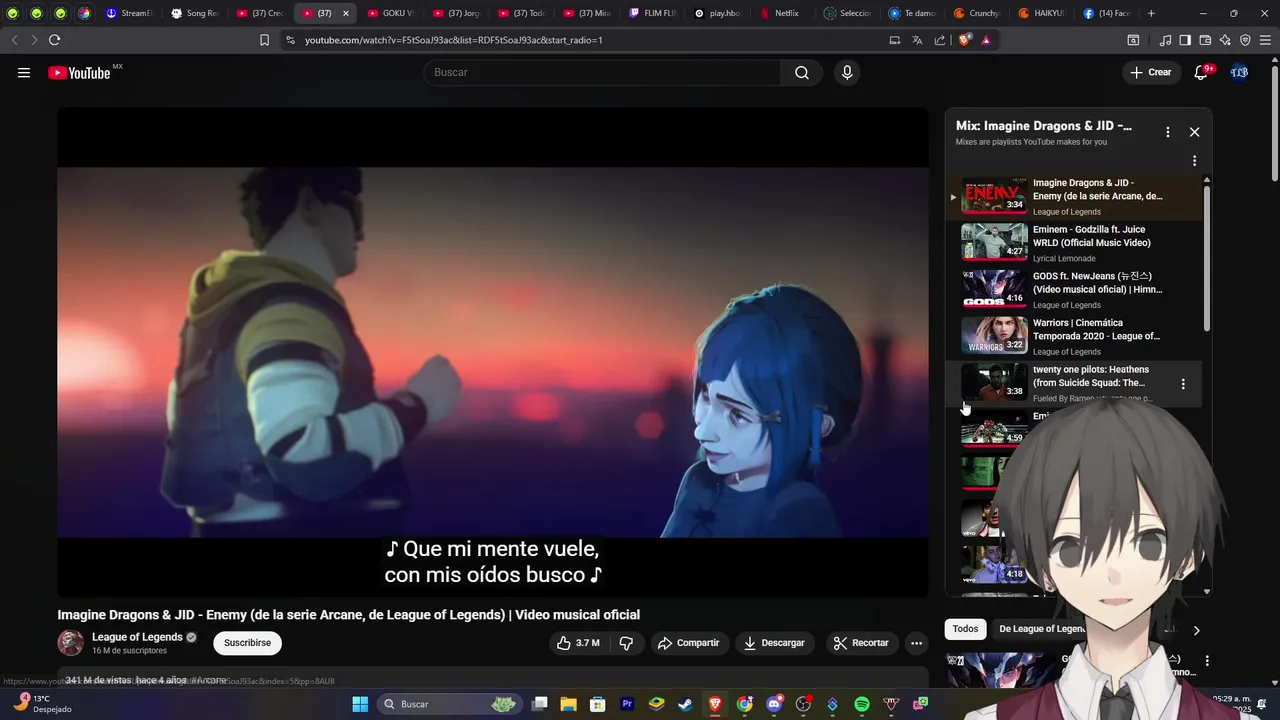1280x720 pixels.
Task: Open options for twenty one pilots Heathens
Action: pyautogui.click(x=1183, y=384)
